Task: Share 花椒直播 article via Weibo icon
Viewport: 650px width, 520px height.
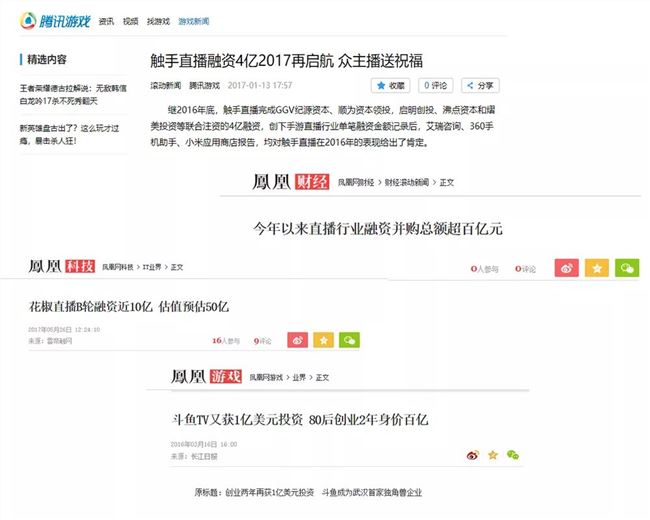Action: coord(298,340)
